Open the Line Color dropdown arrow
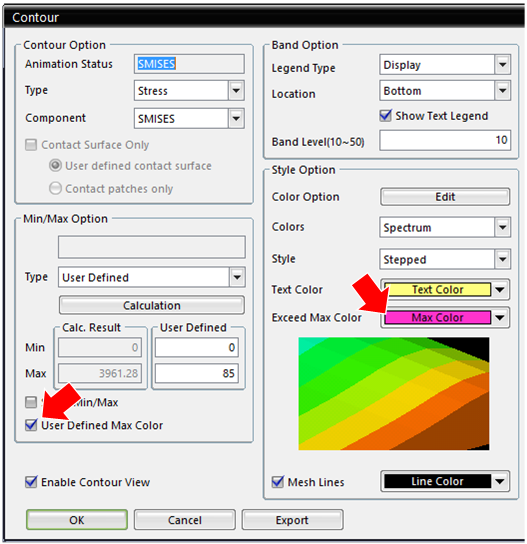 pyautogui.click(x=500, y=481)
